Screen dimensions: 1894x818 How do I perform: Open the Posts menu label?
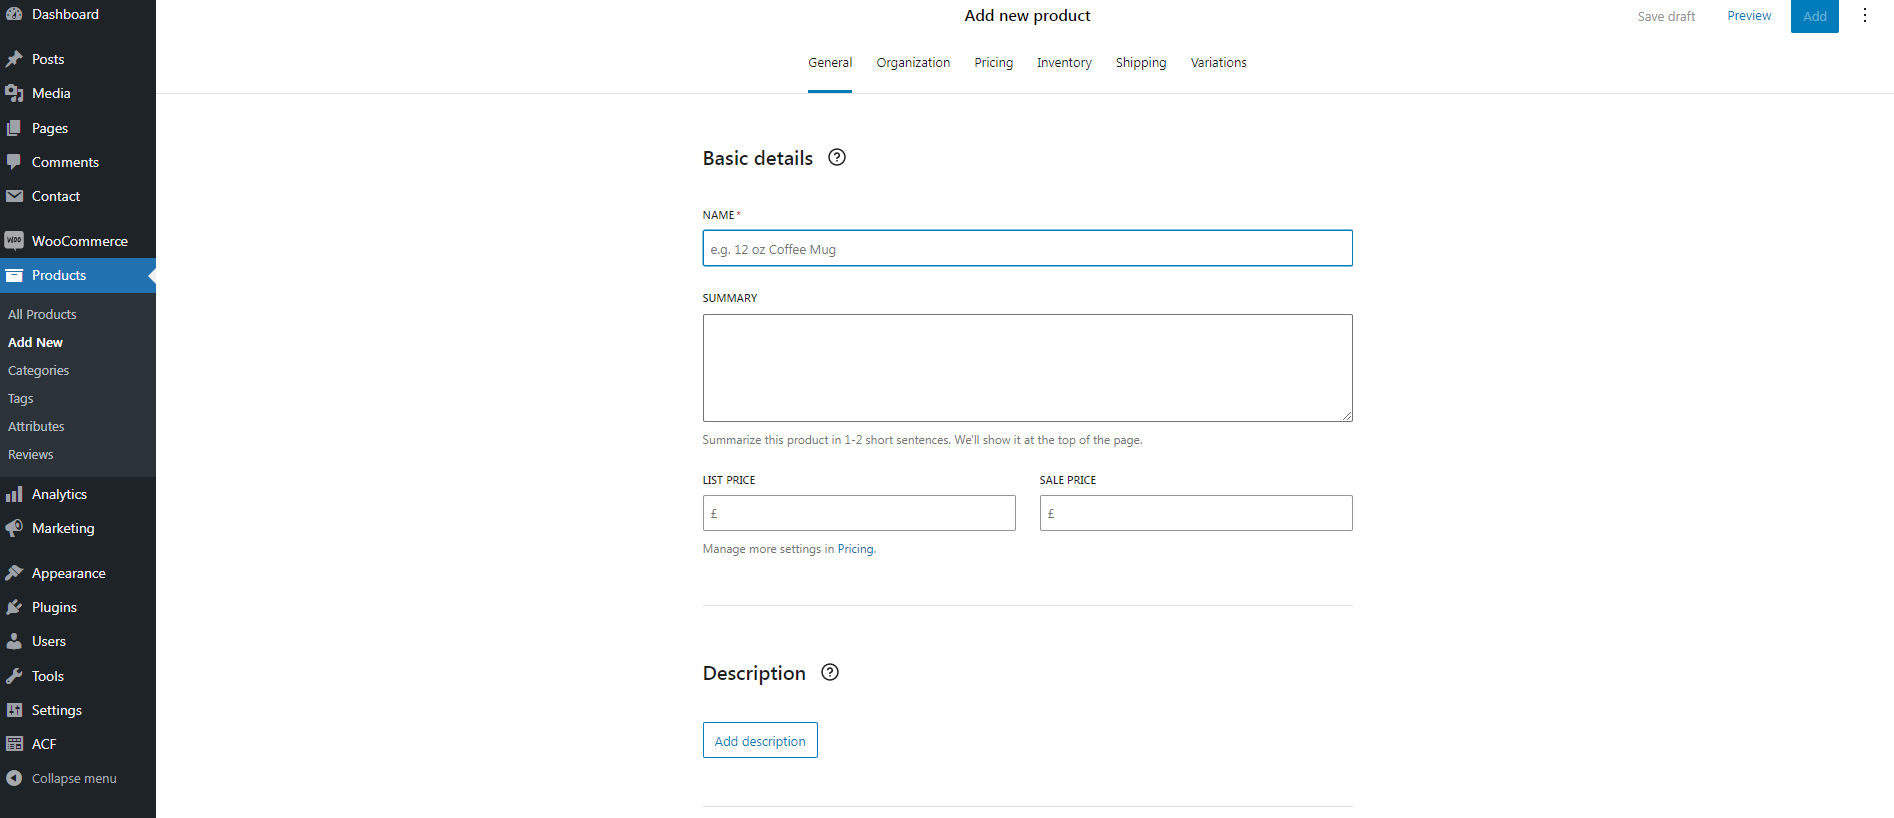[x=48, y=59]
